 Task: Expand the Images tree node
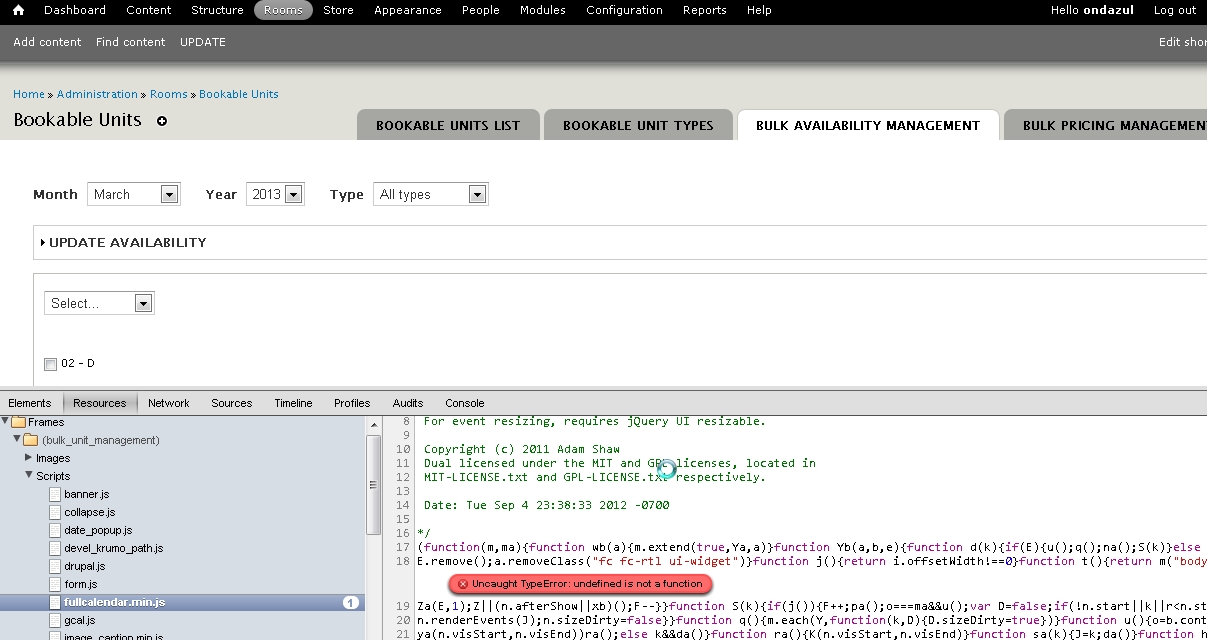pos(29,458)
